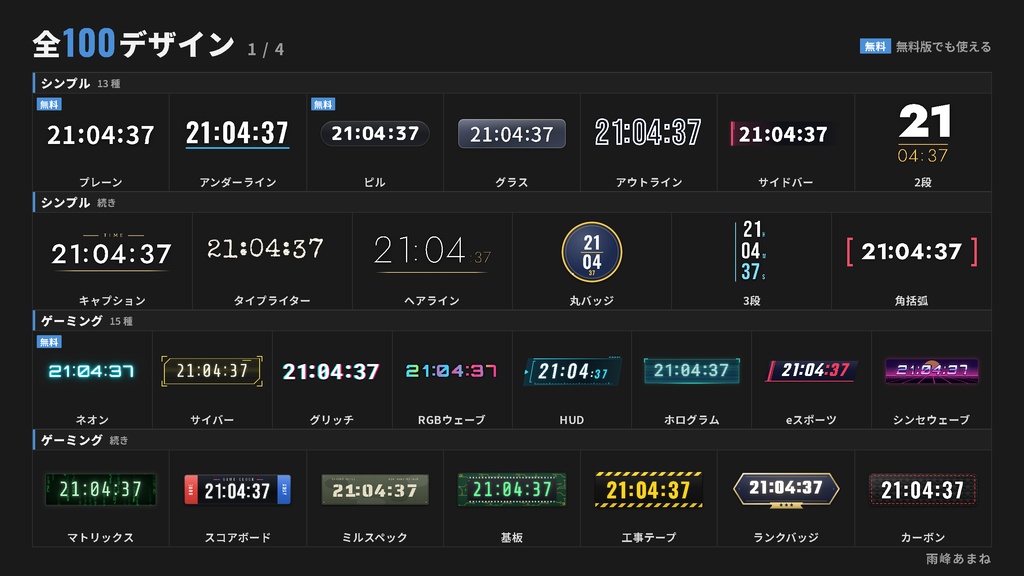Screen dimensions: 1024x576
Task: Select the プレーン clock design
Action: pyautogui.click(x=101, y=142)
